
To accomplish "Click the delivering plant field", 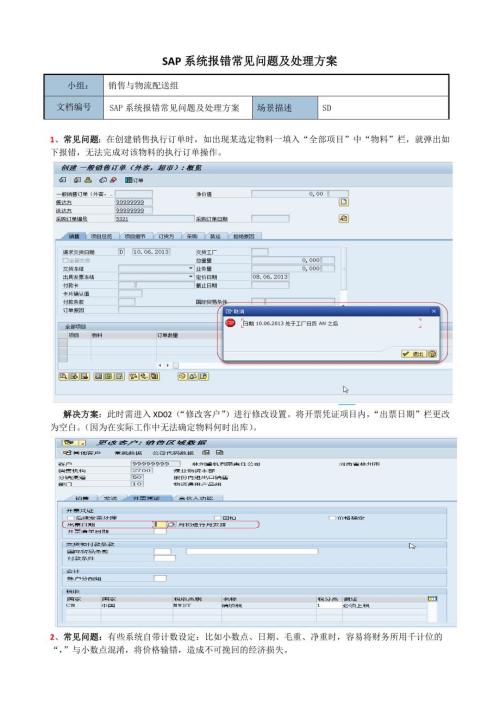I will click(260, 252).
